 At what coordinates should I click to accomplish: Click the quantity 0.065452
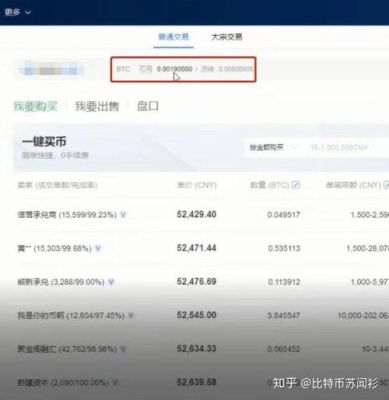click(x=284, y=349)
